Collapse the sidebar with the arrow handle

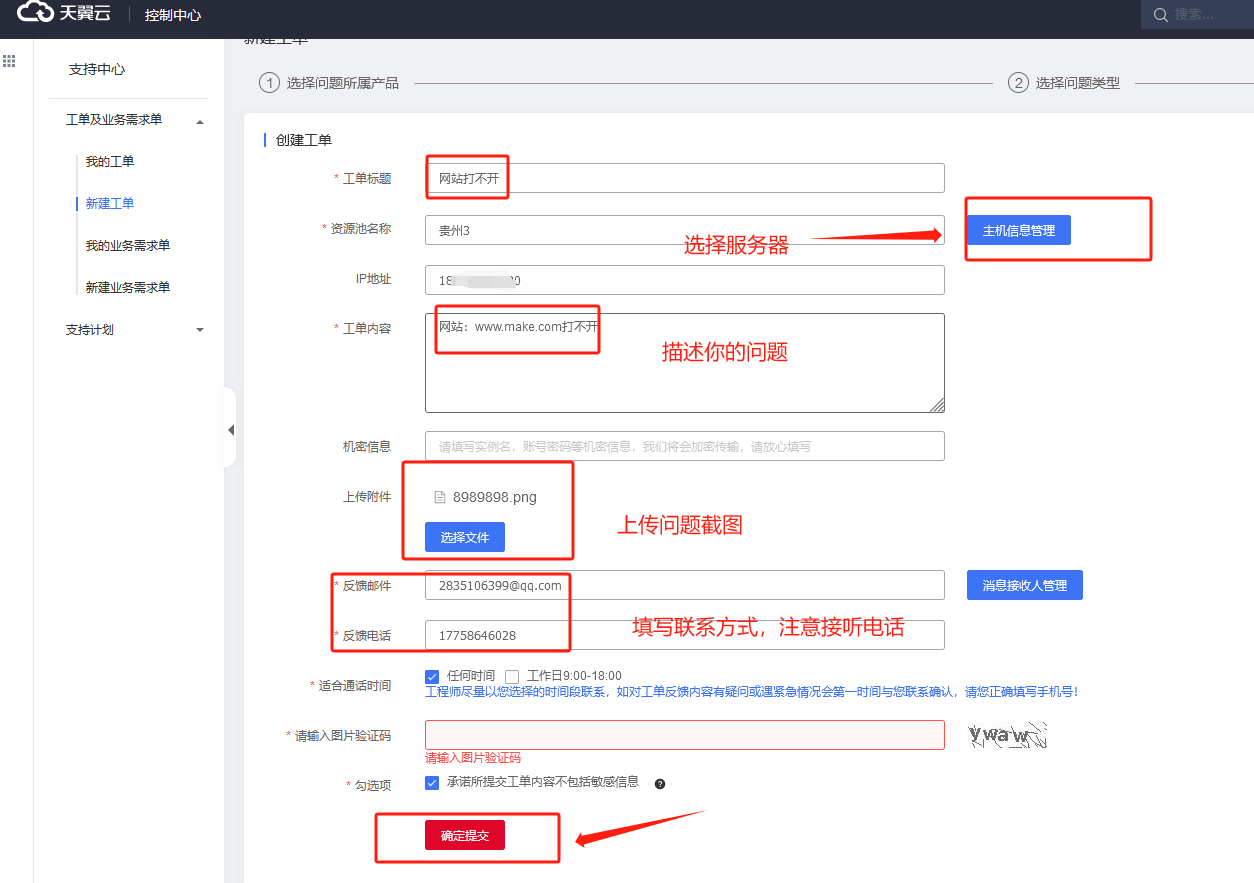(x=230, y=430)
